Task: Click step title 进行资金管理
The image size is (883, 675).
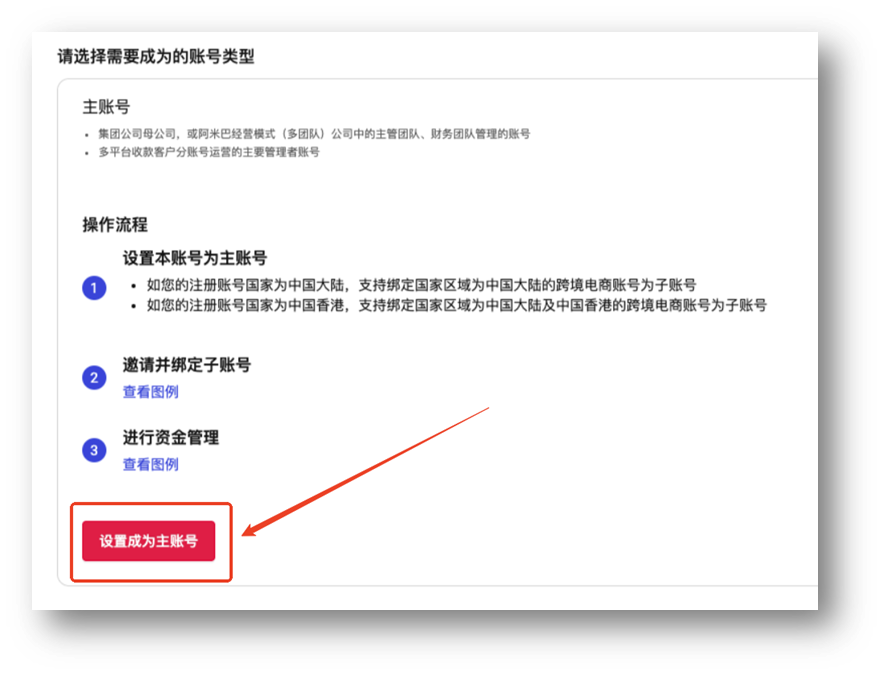Action: (171, 437)
